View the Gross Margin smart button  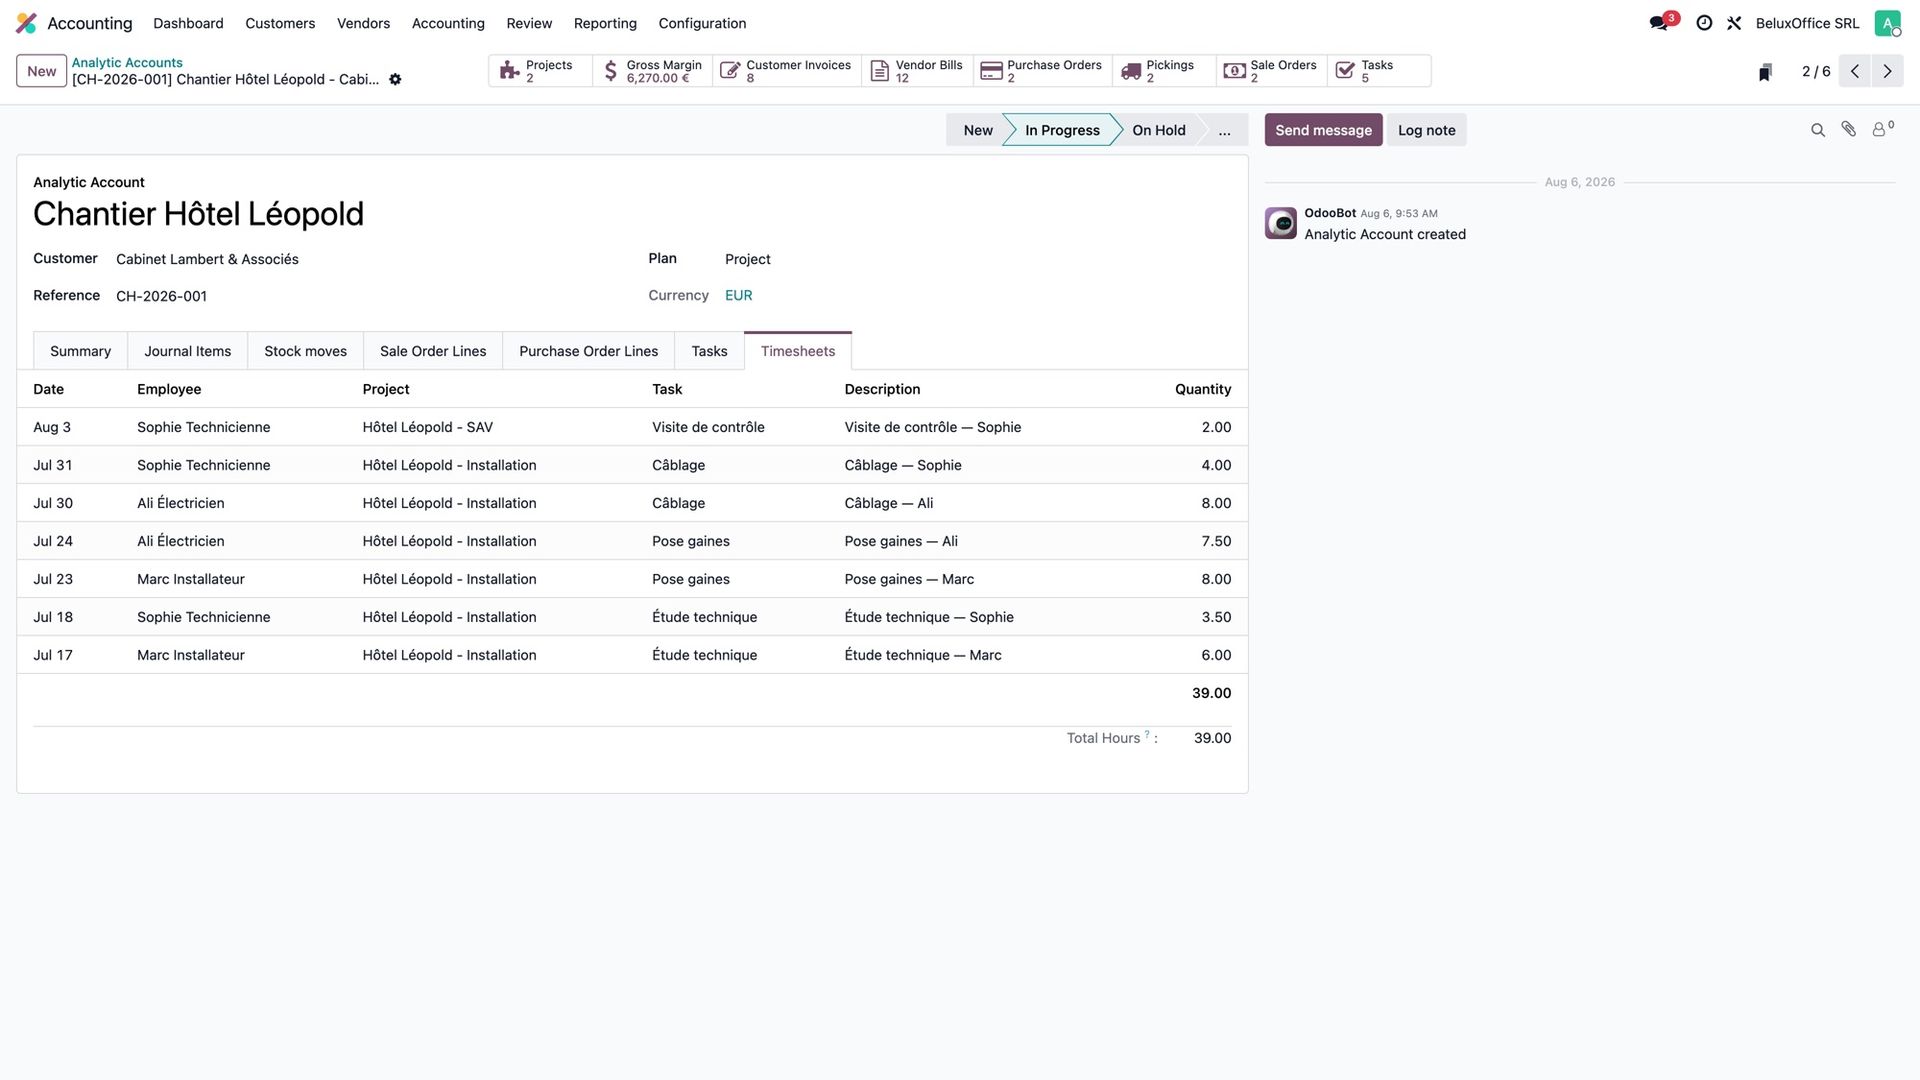click(x=653, y=71)
